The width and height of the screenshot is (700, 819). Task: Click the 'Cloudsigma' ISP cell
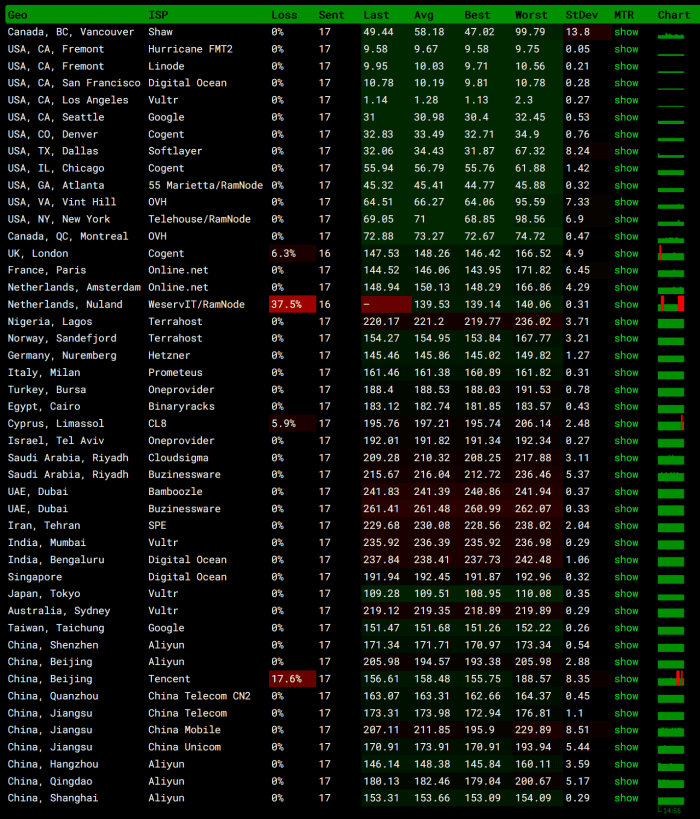[x=178, y=458]
